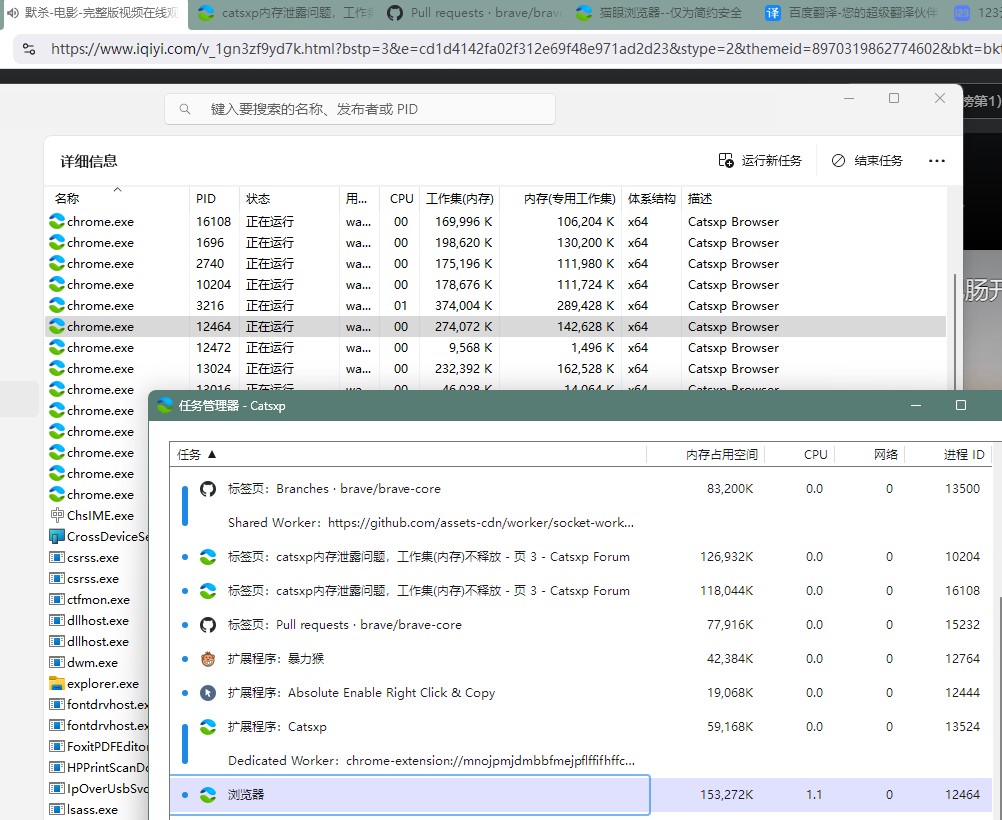Image resolution: width=1002 pixels, height=820 pixels.
Task: Click the 374,004 K working set value
Action: pos(463,306)
